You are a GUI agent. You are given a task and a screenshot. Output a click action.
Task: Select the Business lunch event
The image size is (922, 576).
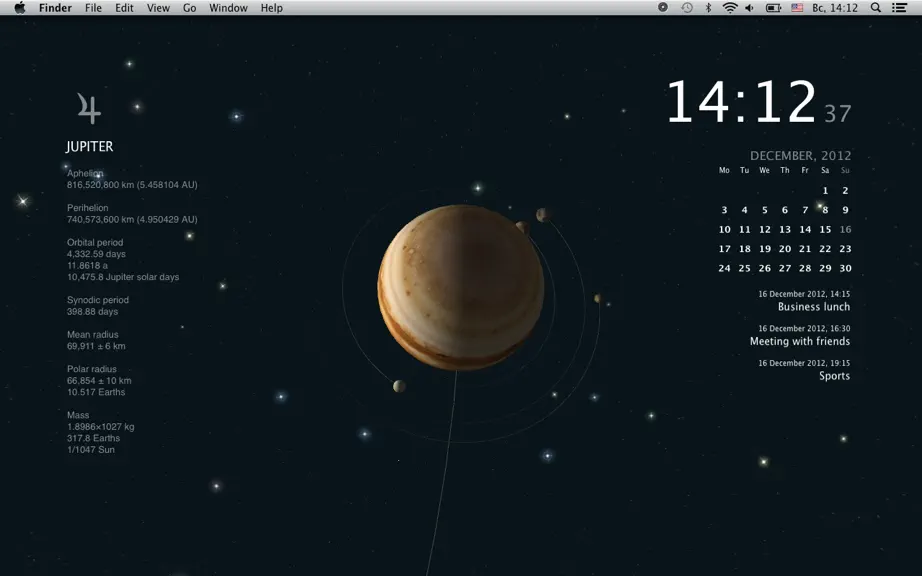coord(814,307)
